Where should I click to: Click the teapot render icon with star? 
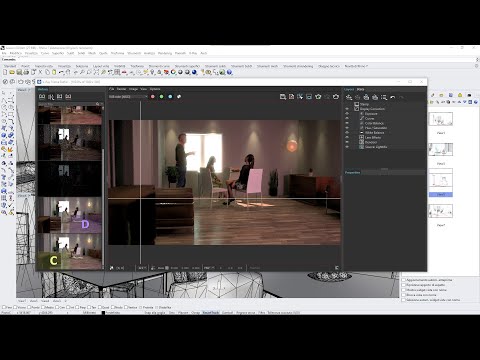click(x=318, y=97)
